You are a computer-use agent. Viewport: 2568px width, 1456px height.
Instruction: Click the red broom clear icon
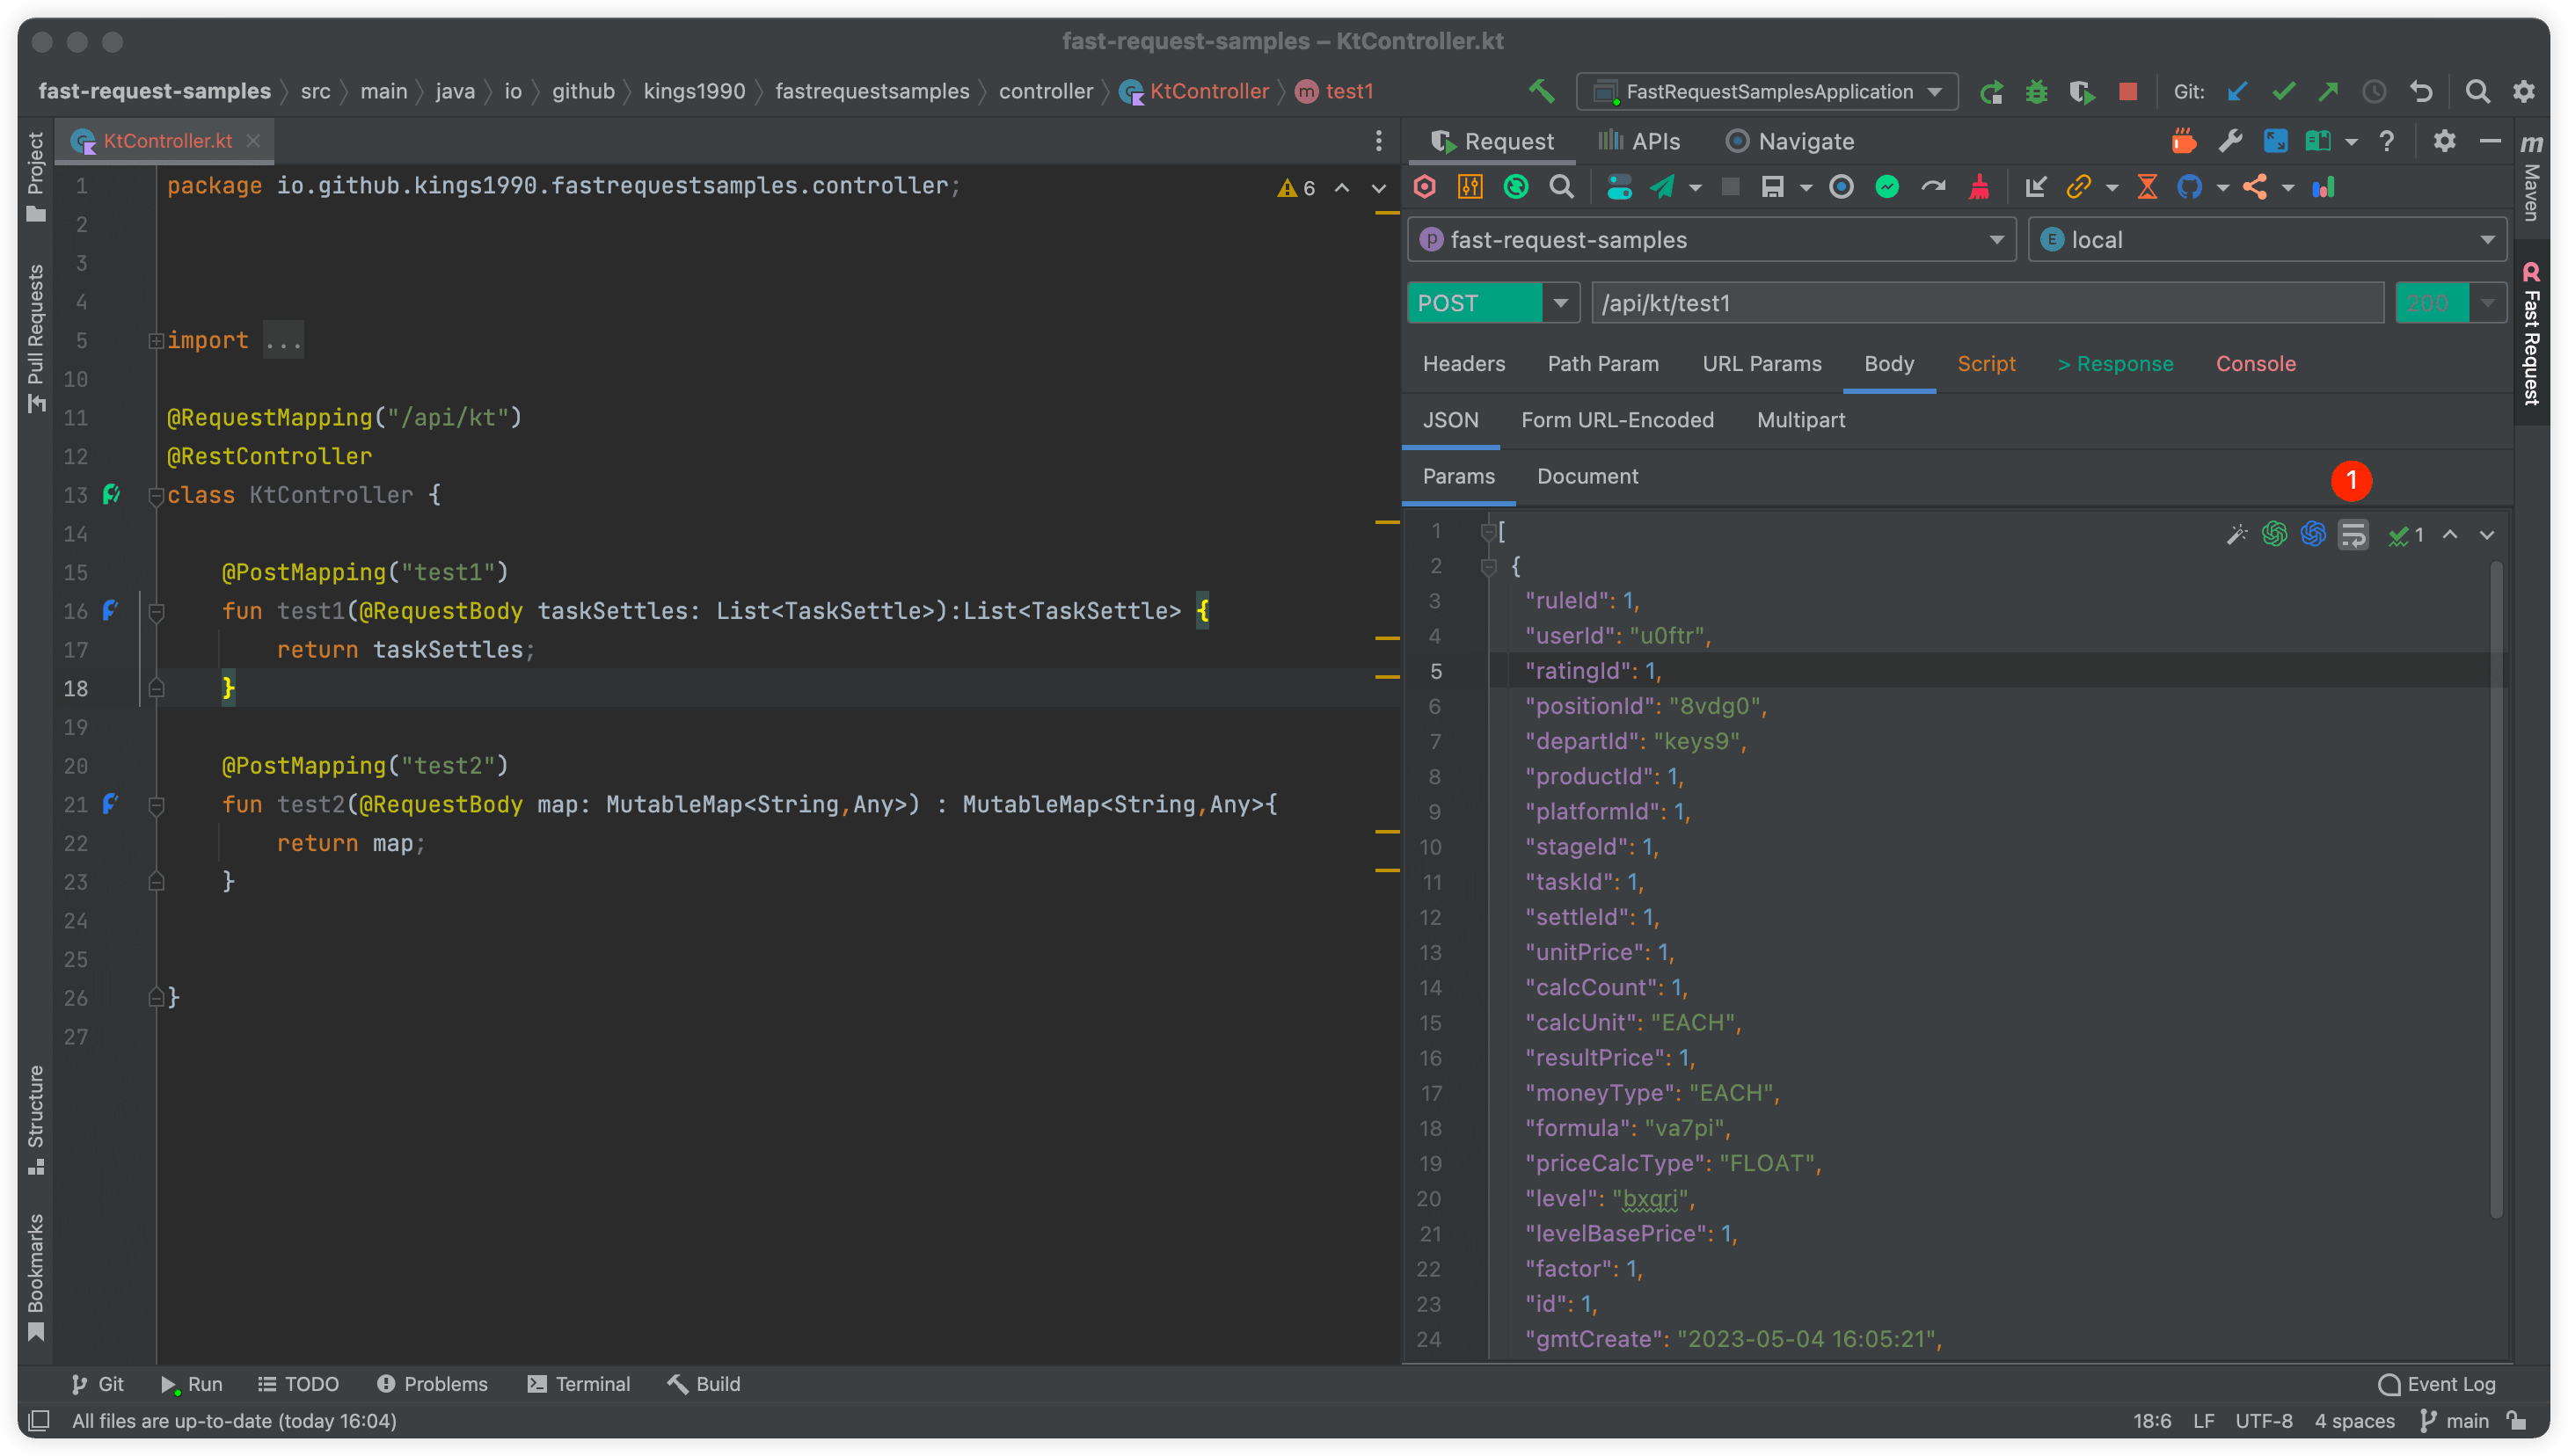(1979, 187)
